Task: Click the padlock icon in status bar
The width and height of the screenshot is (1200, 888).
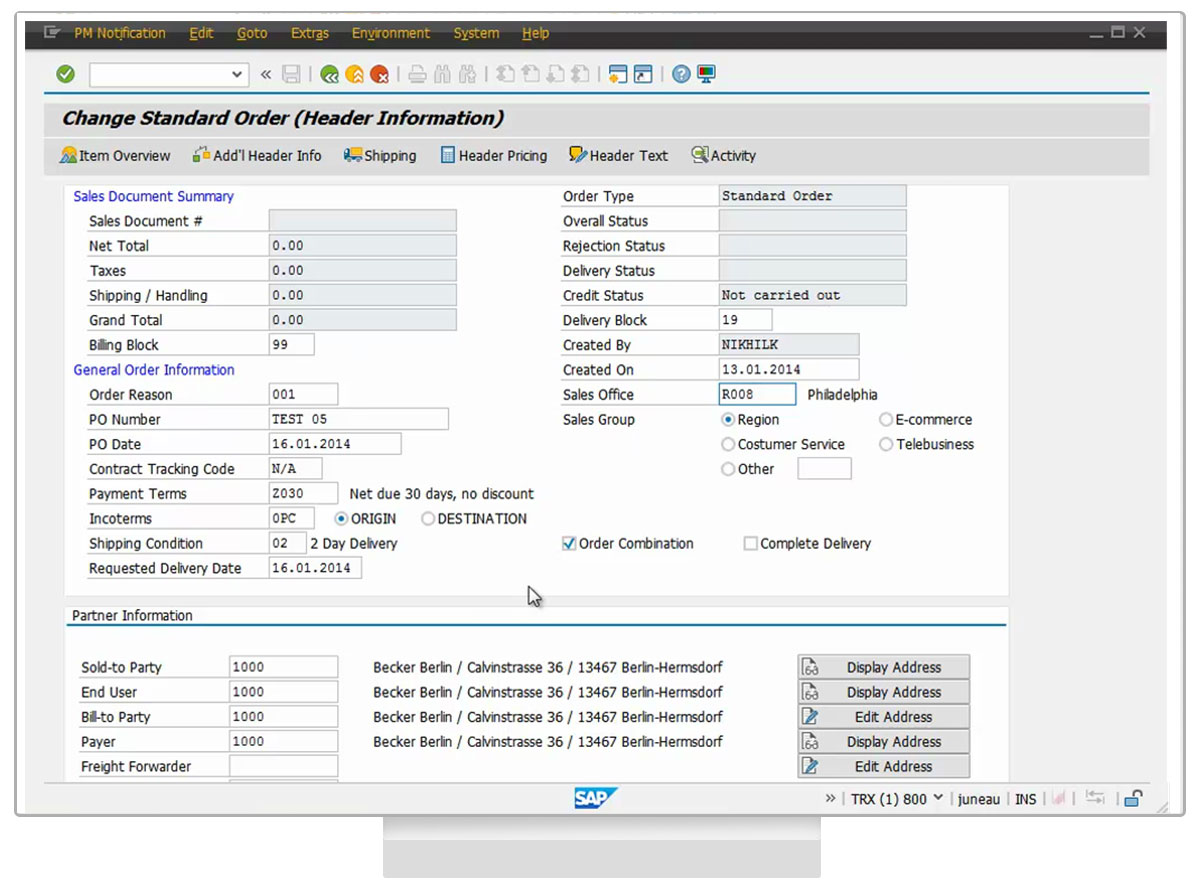Action: [x=1133, y=798]
